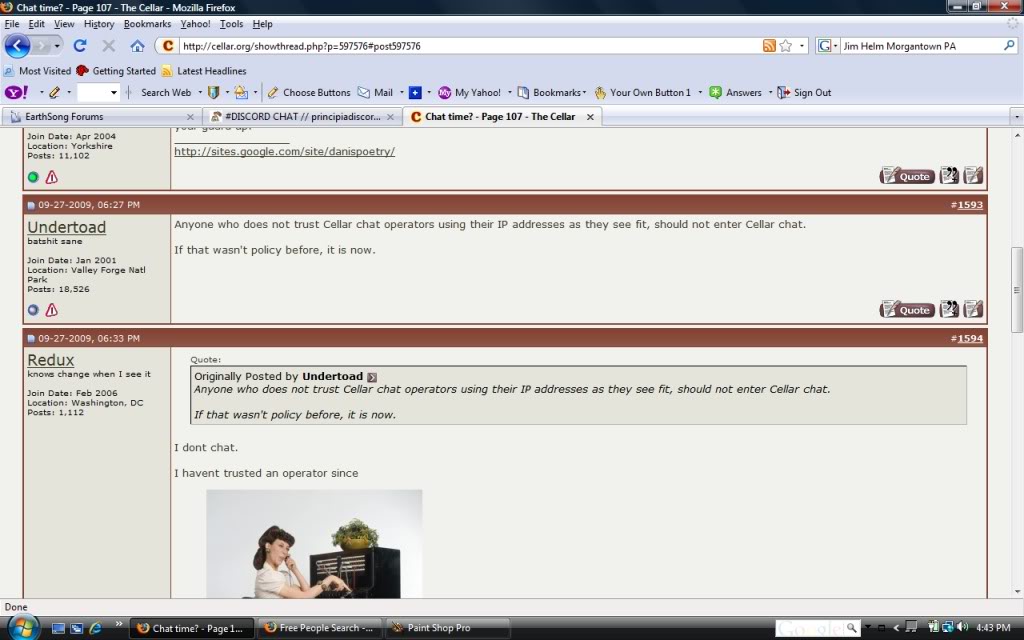Open Getting Started bookmark
1024x640 pixels.
pos(116,71)
